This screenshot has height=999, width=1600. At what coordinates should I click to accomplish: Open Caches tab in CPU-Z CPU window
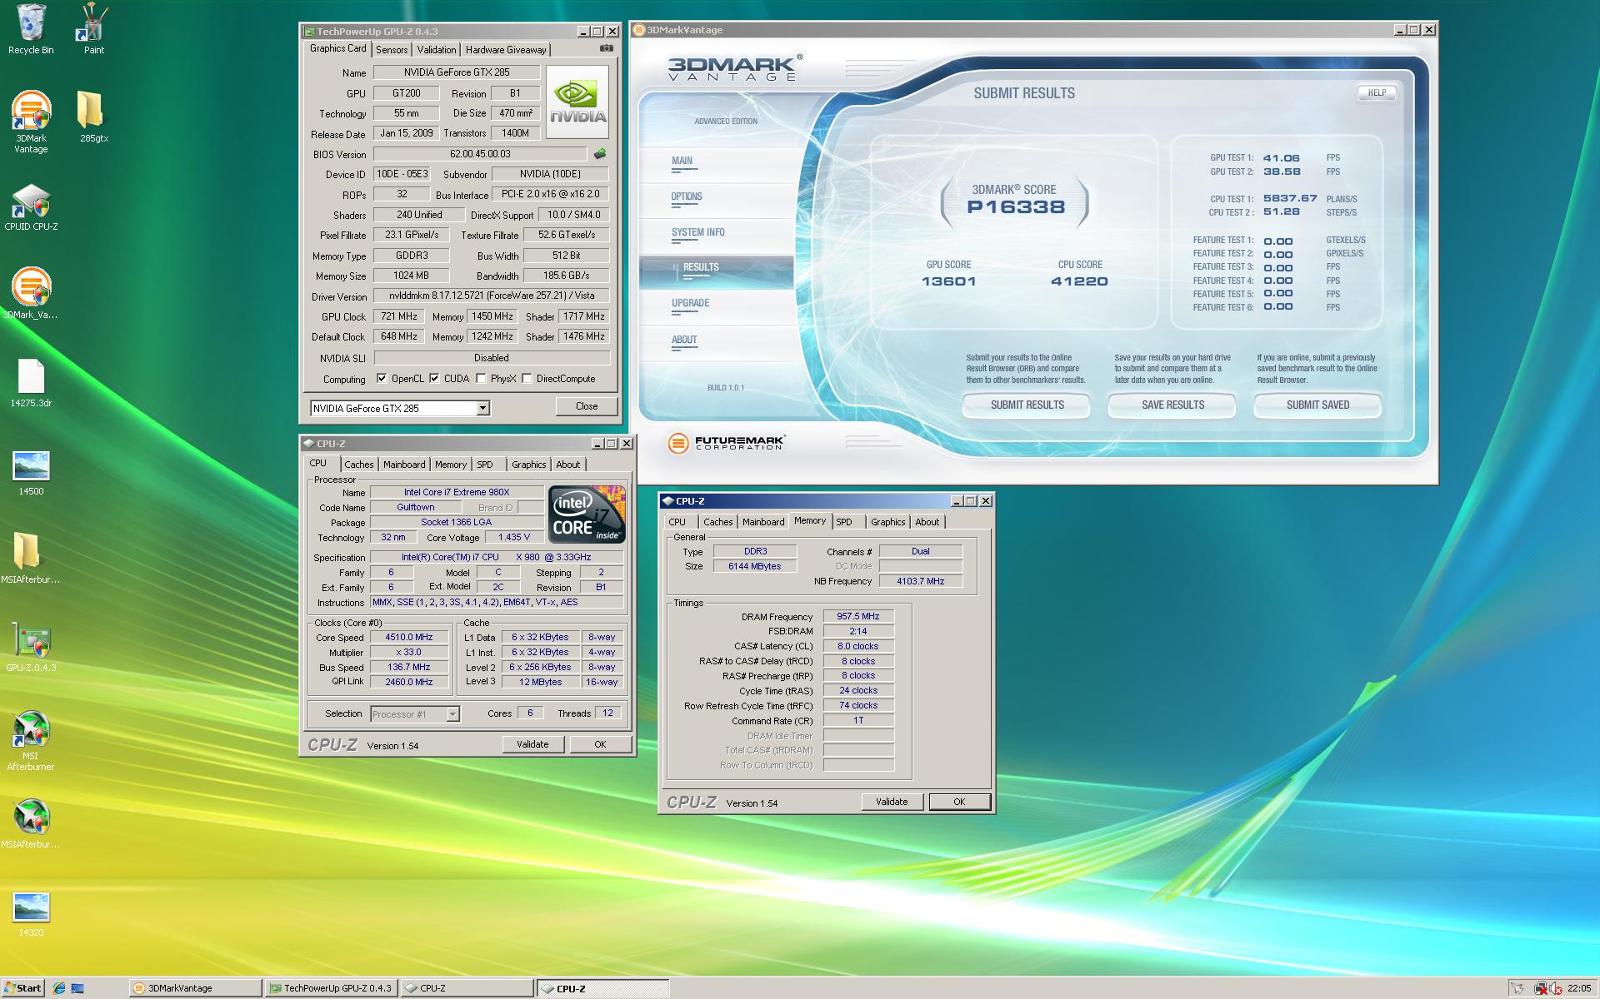[359, 464]
